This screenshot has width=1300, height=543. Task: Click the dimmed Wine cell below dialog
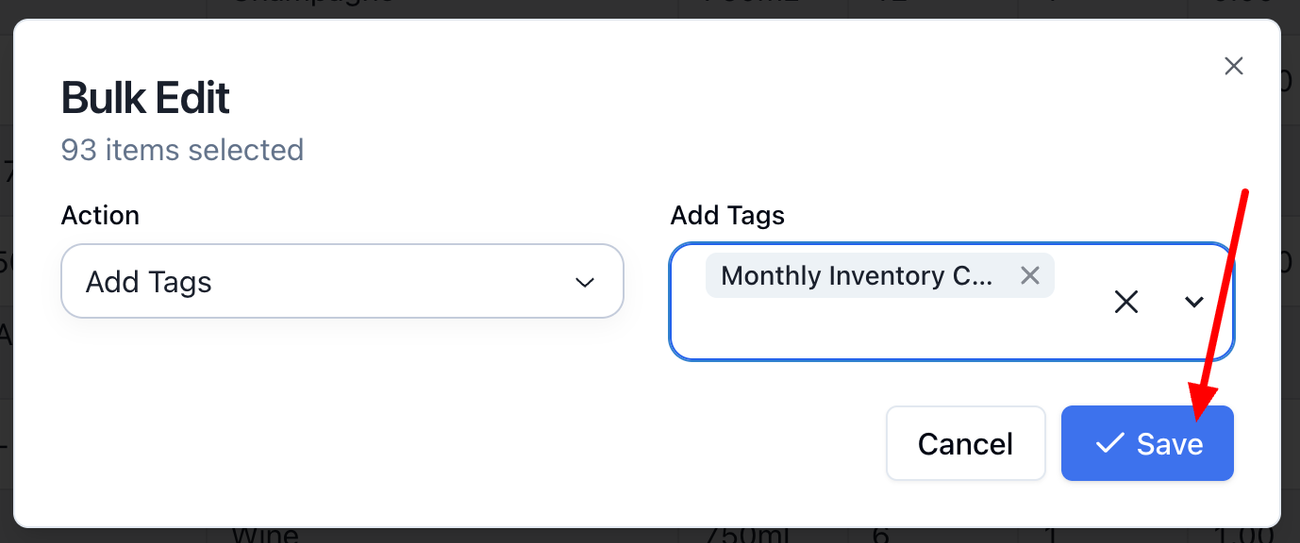click(265, 535)
